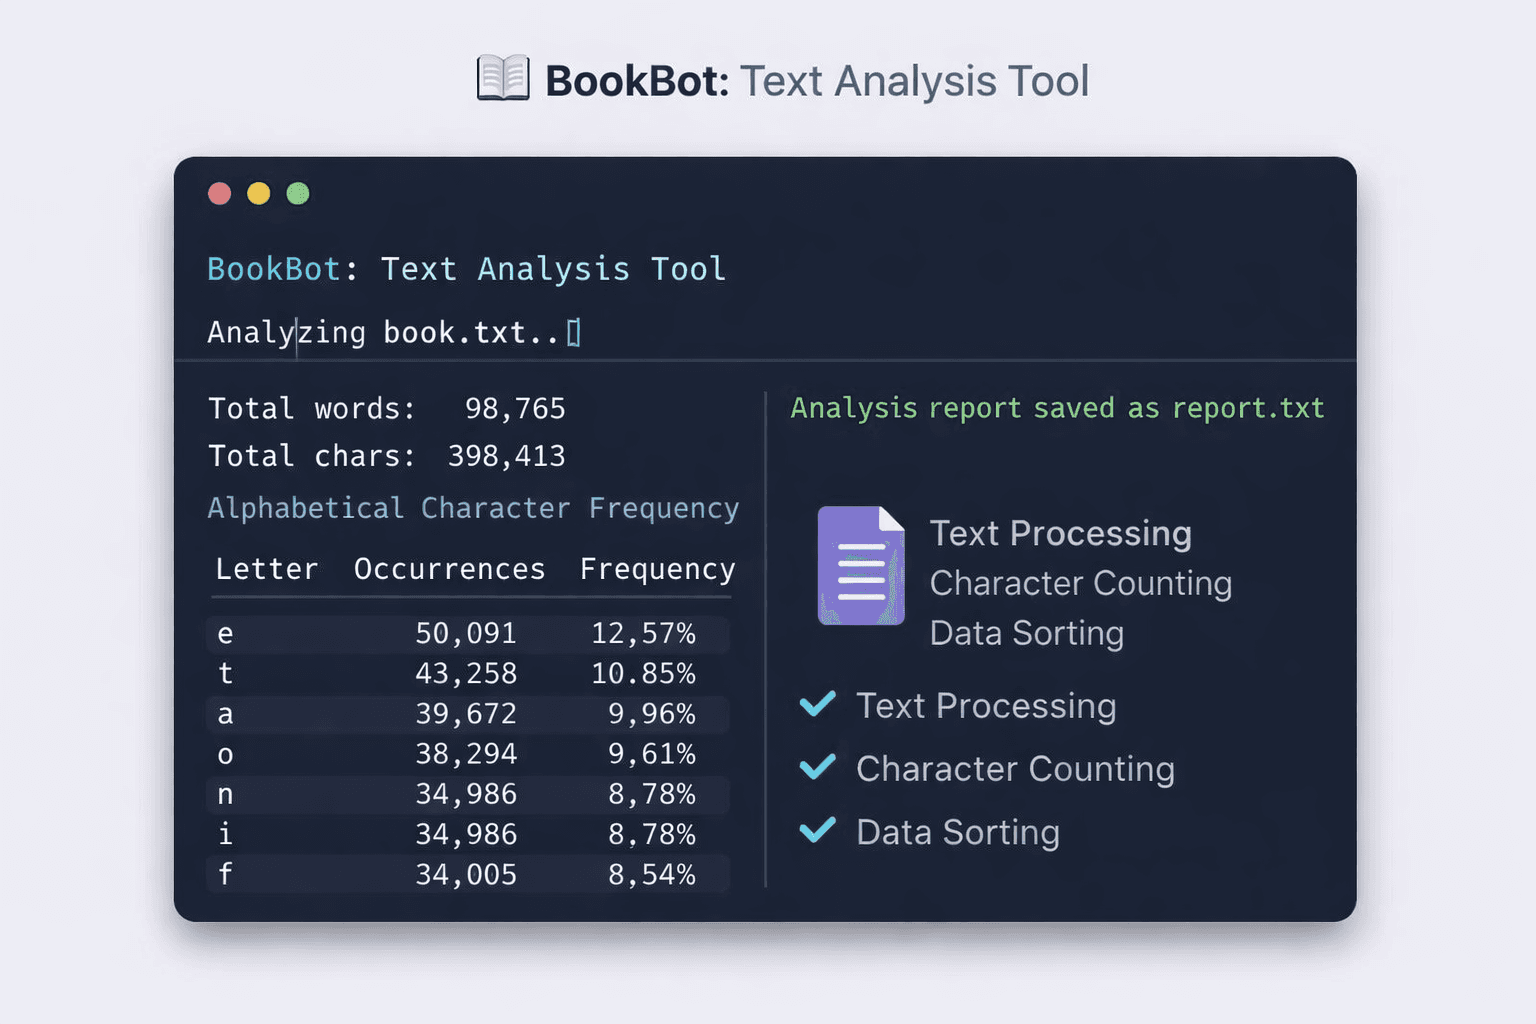This screenshot has height=1024, width=1536.
Task: Open report.txt from the saved report message
Action: [1249, 408]
